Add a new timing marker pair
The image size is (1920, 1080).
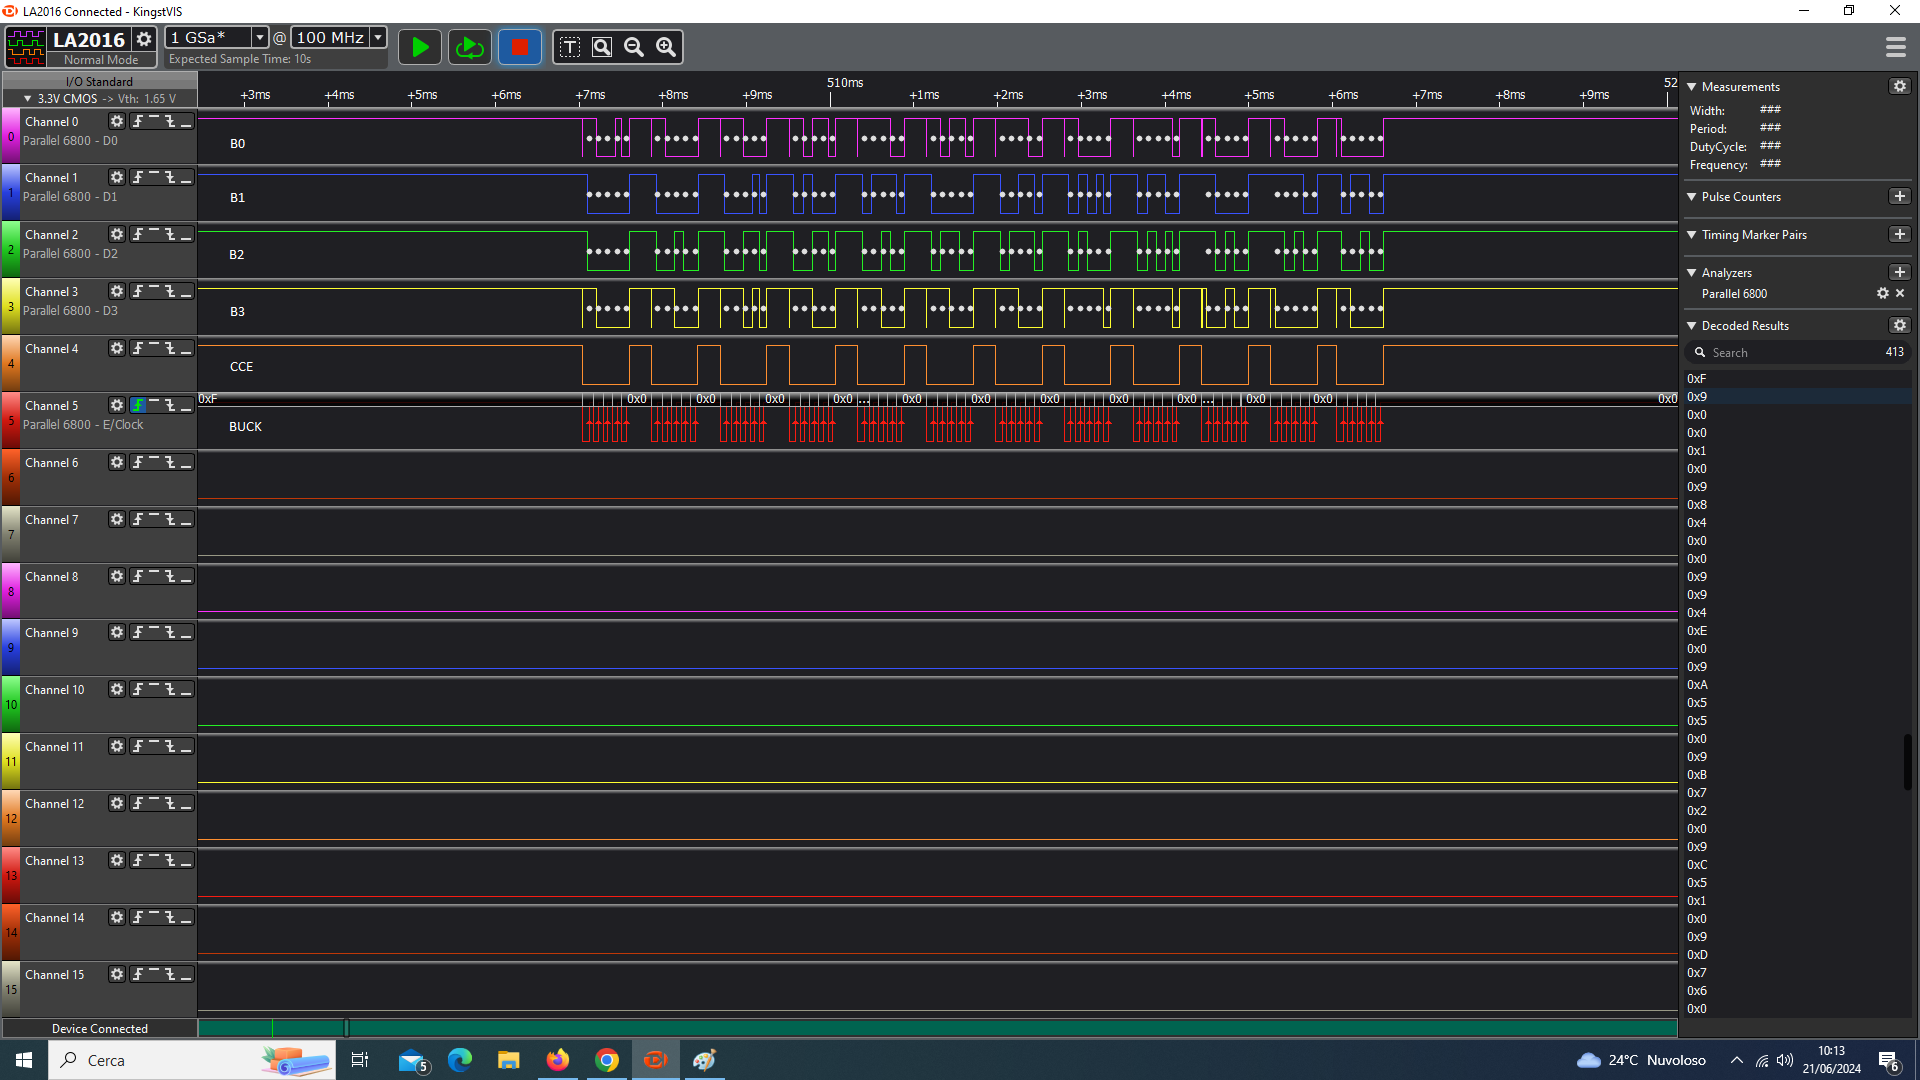point(1900,234)
